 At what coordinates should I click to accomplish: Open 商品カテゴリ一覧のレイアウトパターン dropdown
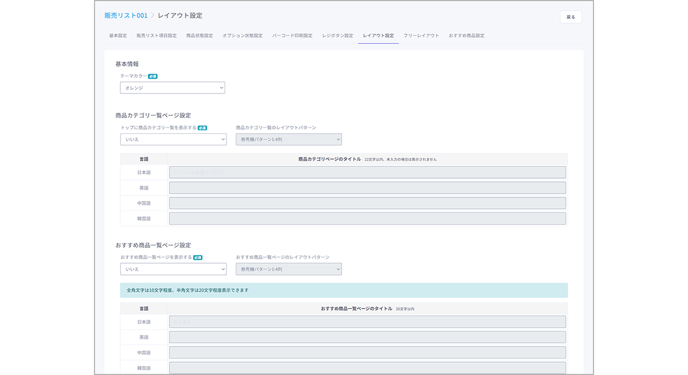(x=289, y=139)
